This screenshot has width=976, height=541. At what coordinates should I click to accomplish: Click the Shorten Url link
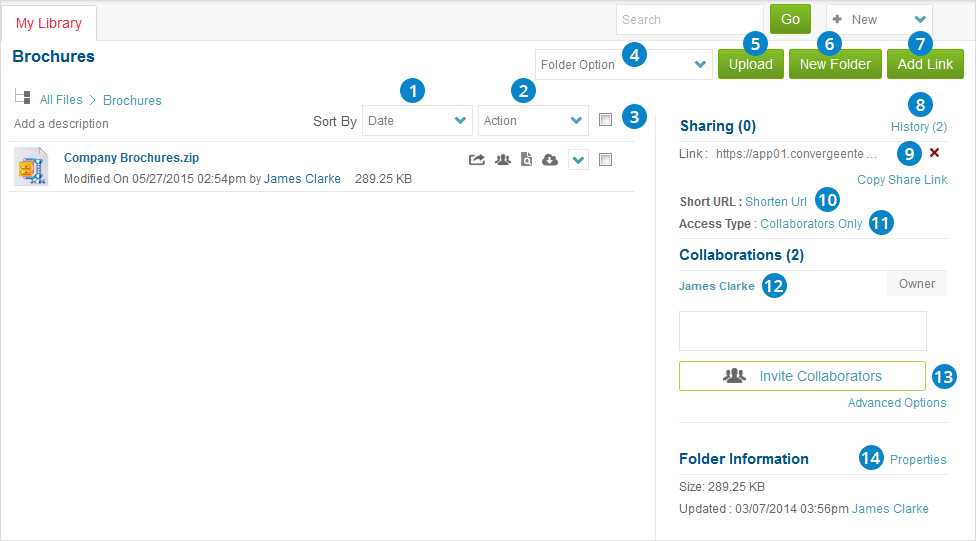[776, 202]
